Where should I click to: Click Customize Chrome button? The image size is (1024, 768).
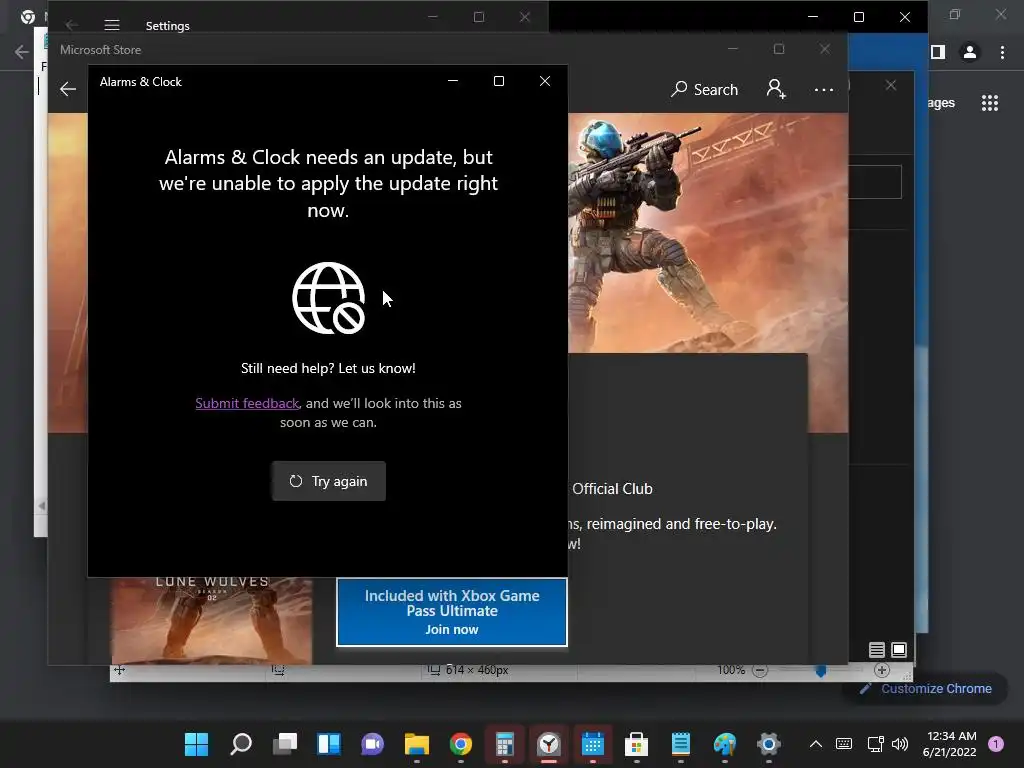pos(925,688)
